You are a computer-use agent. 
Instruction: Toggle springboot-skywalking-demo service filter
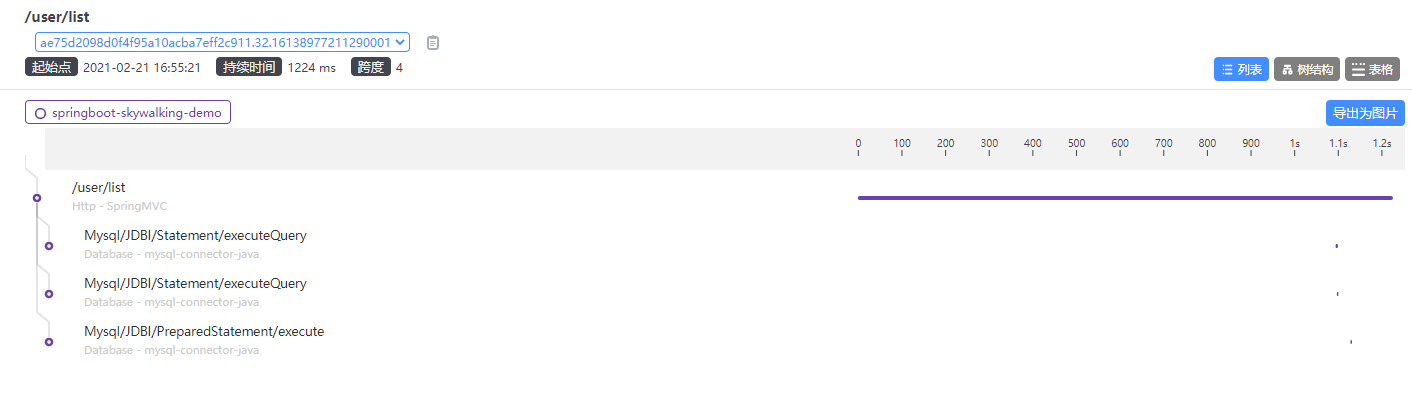[x=128, y=113]
